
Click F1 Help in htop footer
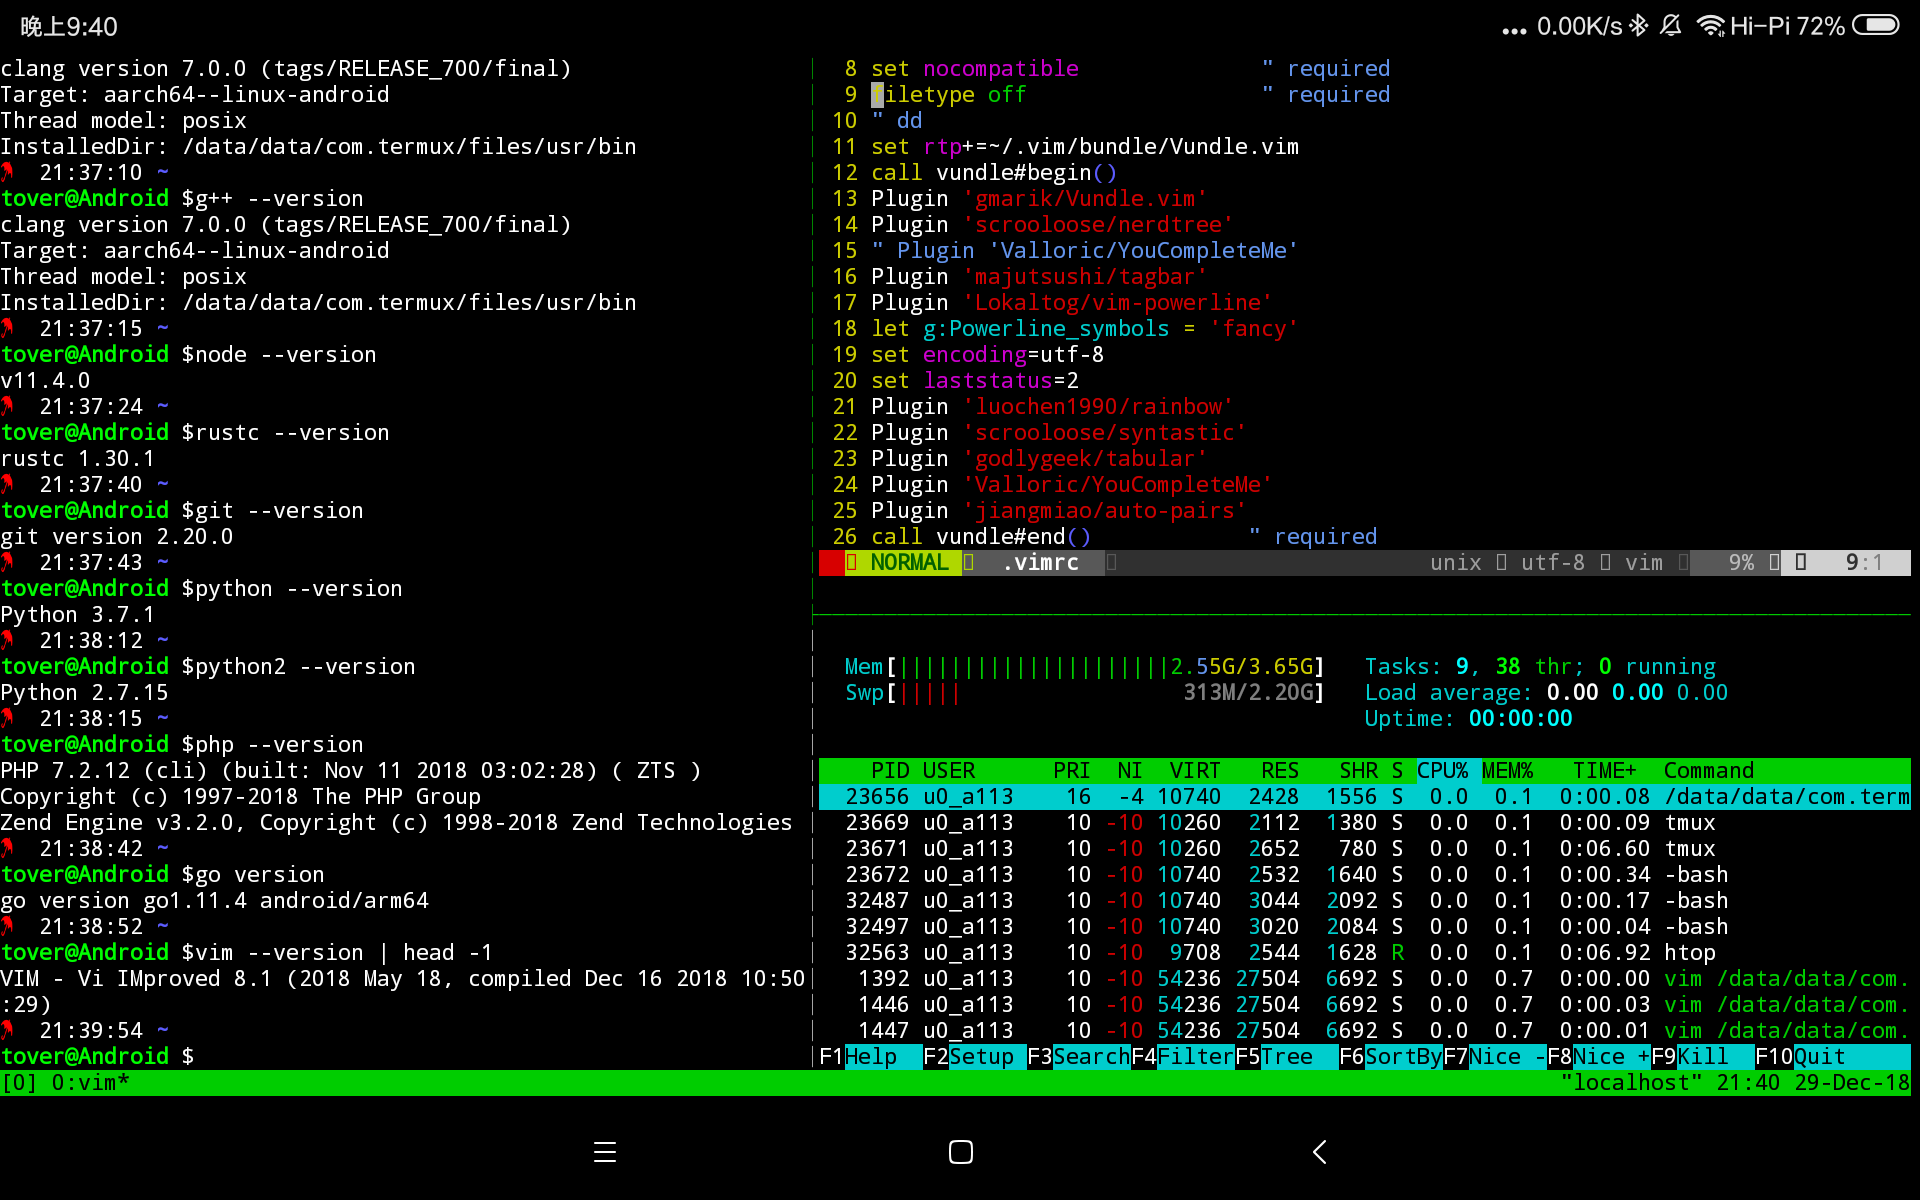click(x=871, y=1056)
